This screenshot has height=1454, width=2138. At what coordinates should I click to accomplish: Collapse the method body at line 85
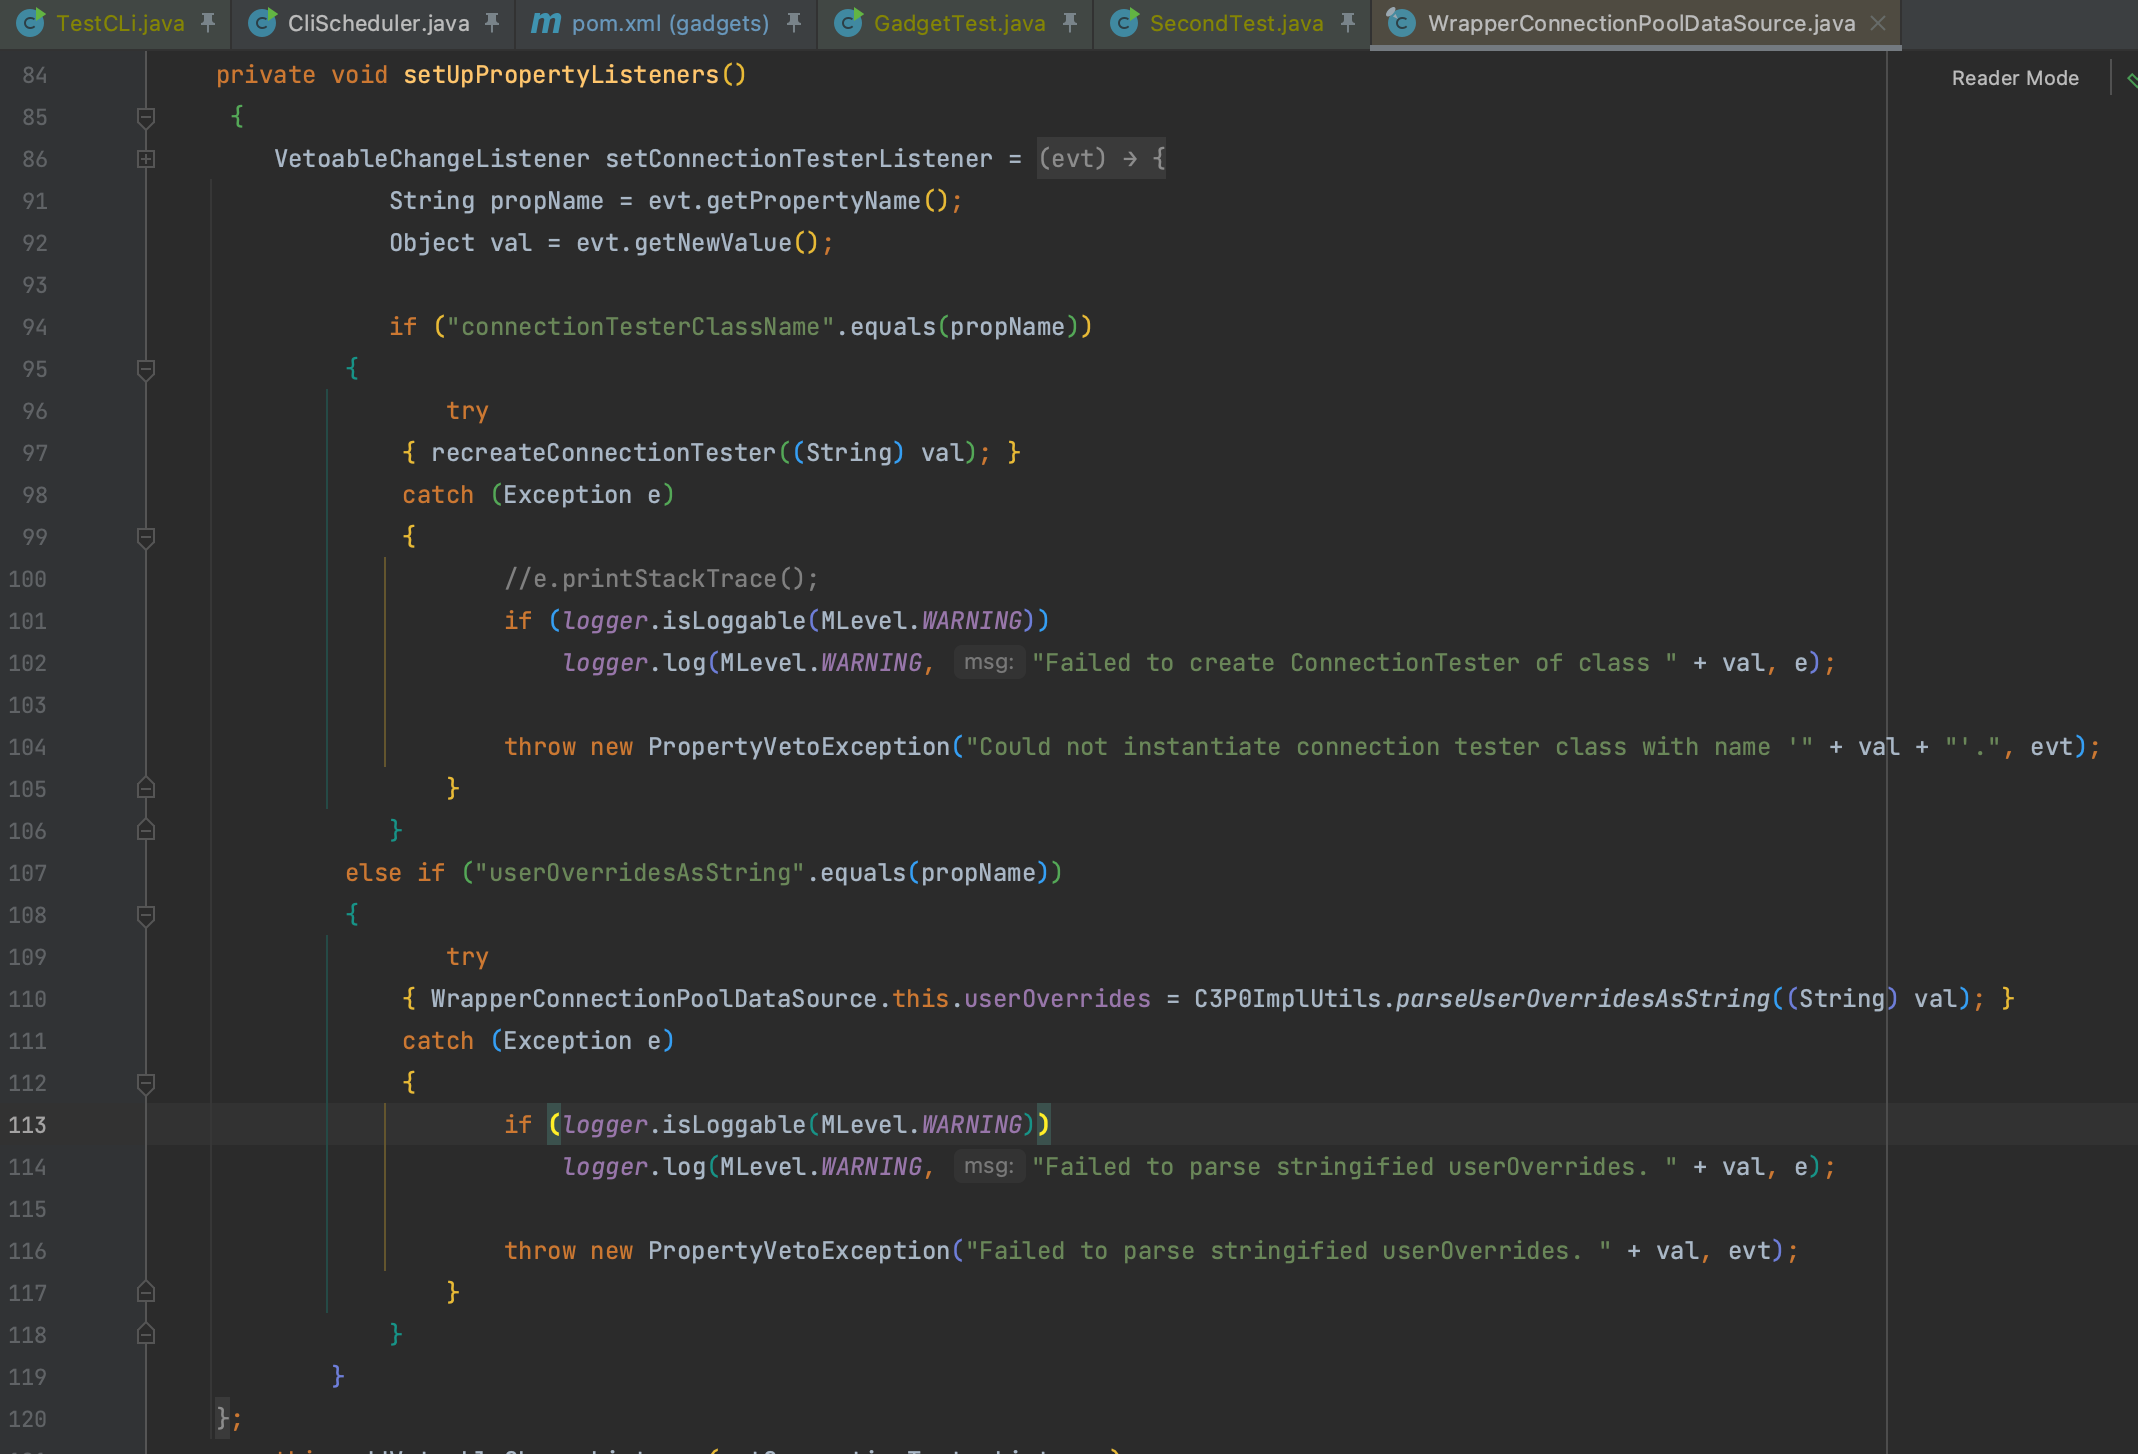click(x=146, y=117)
